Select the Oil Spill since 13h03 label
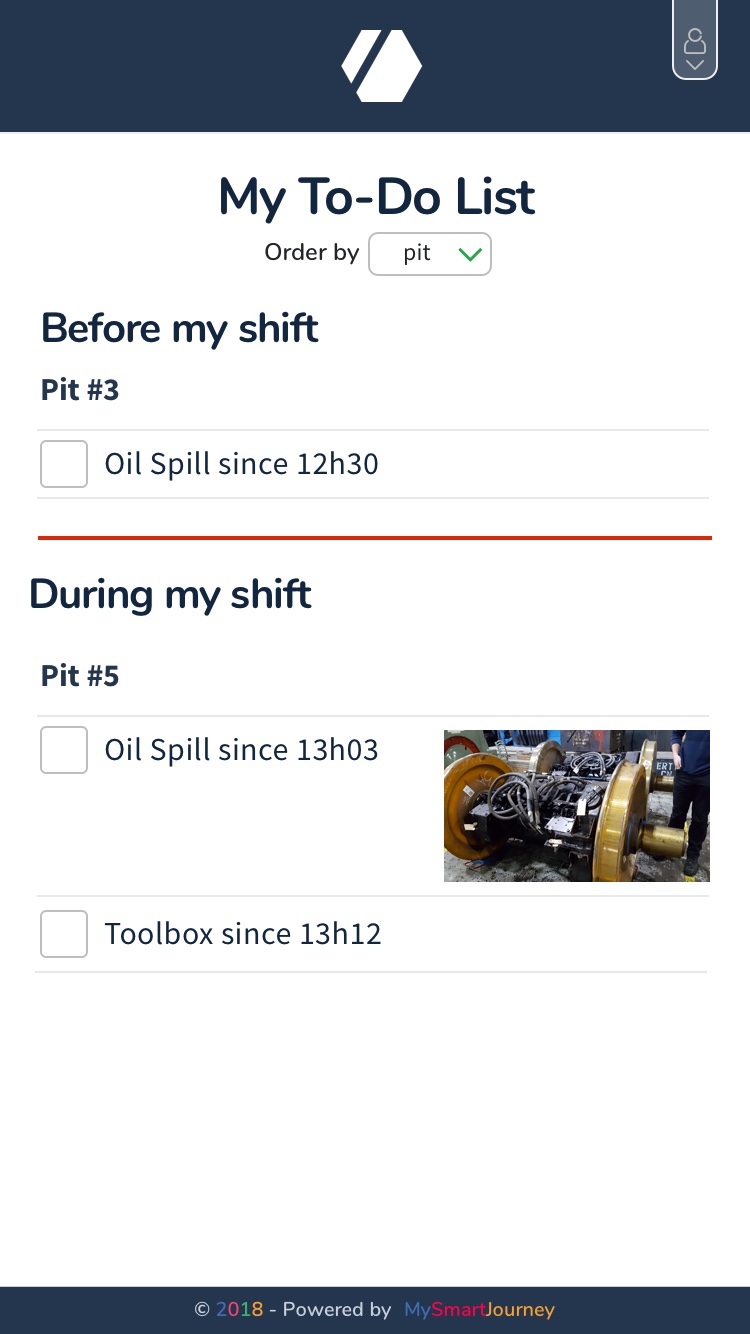Viewport: 750px width, 1334px height. tap(241, 750)
